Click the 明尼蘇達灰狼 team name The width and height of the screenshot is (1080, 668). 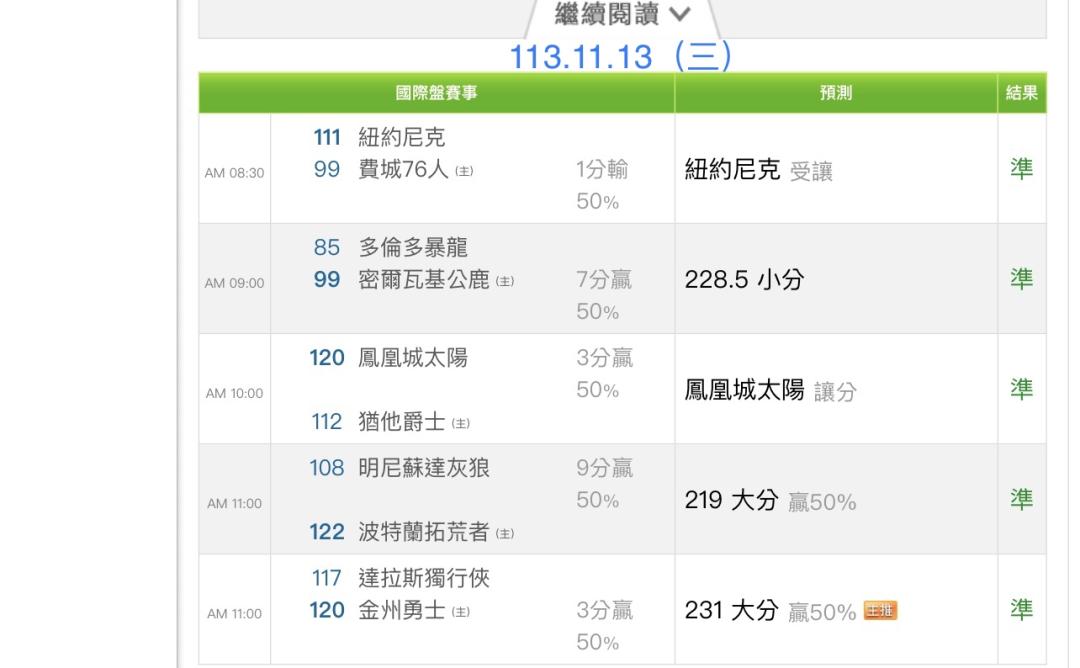pyautogui.click(x=424, y=468)
